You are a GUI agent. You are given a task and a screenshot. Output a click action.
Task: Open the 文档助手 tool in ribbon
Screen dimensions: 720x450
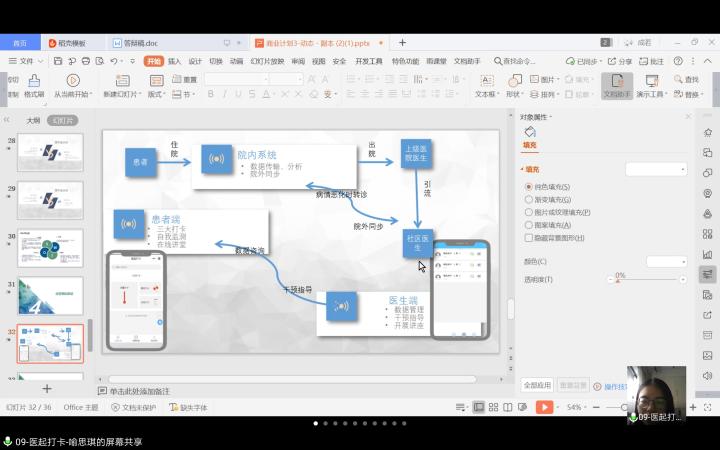[617, 86]
